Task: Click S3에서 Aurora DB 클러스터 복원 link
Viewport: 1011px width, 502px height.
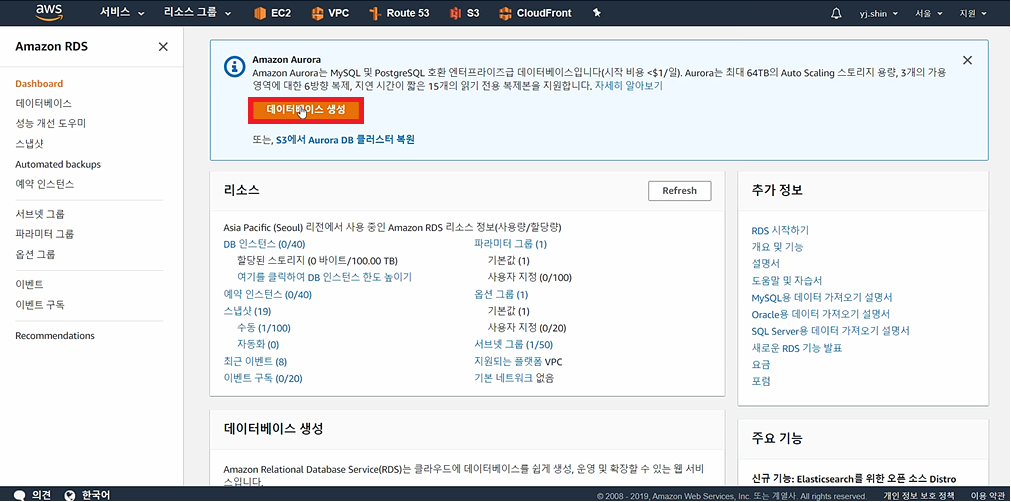Action: coord(345,139)
